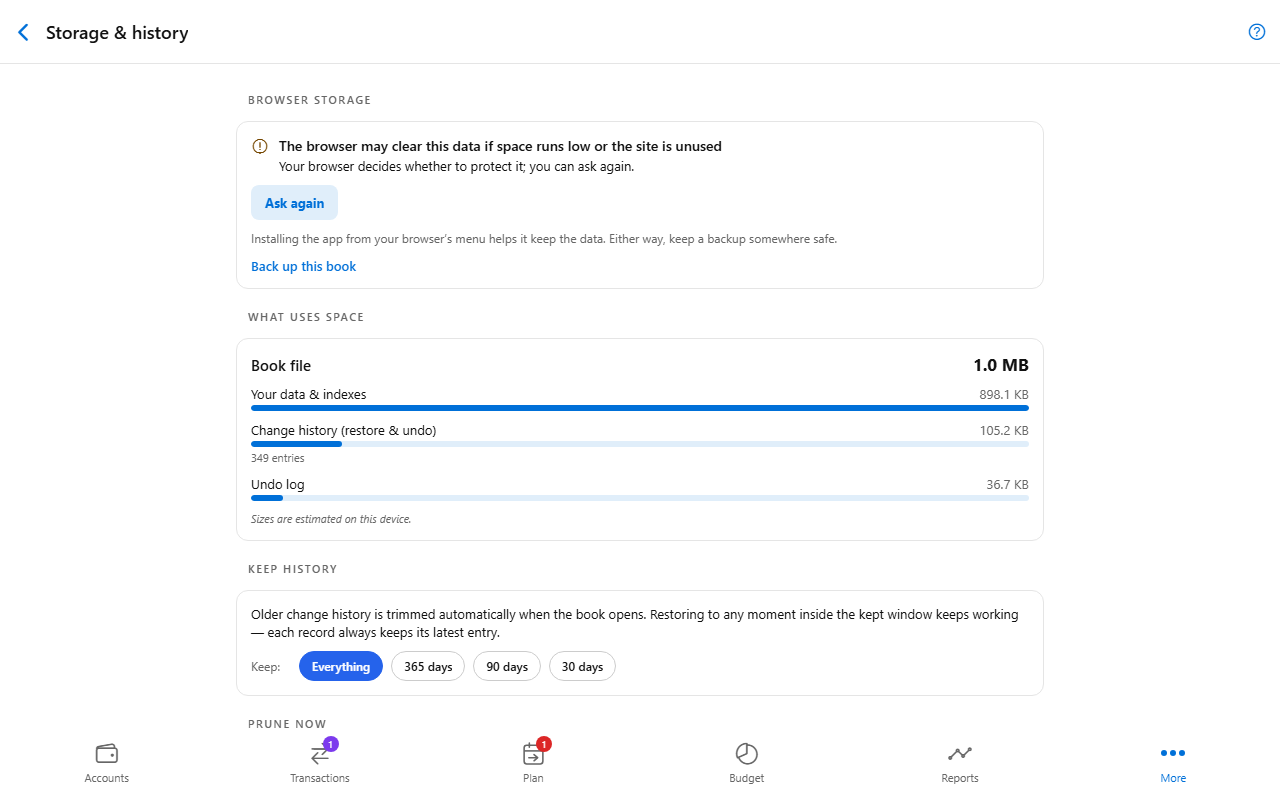Image resolution: width=1280 pixels, height=800 pixels.
Task: Click the Sizes are estimated note
Action: point(331,519)
